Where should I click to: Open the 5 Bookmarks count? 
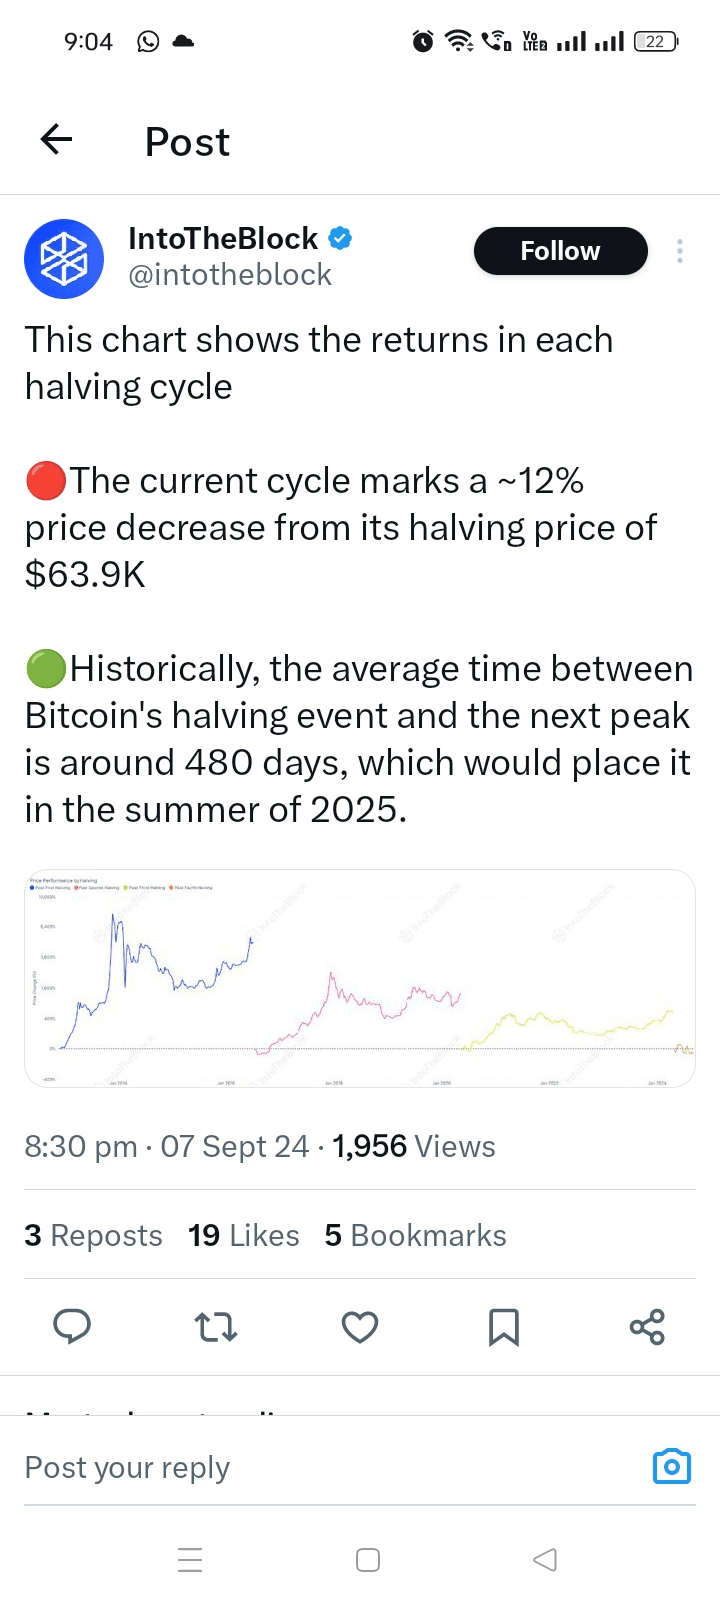[415, 1235]
